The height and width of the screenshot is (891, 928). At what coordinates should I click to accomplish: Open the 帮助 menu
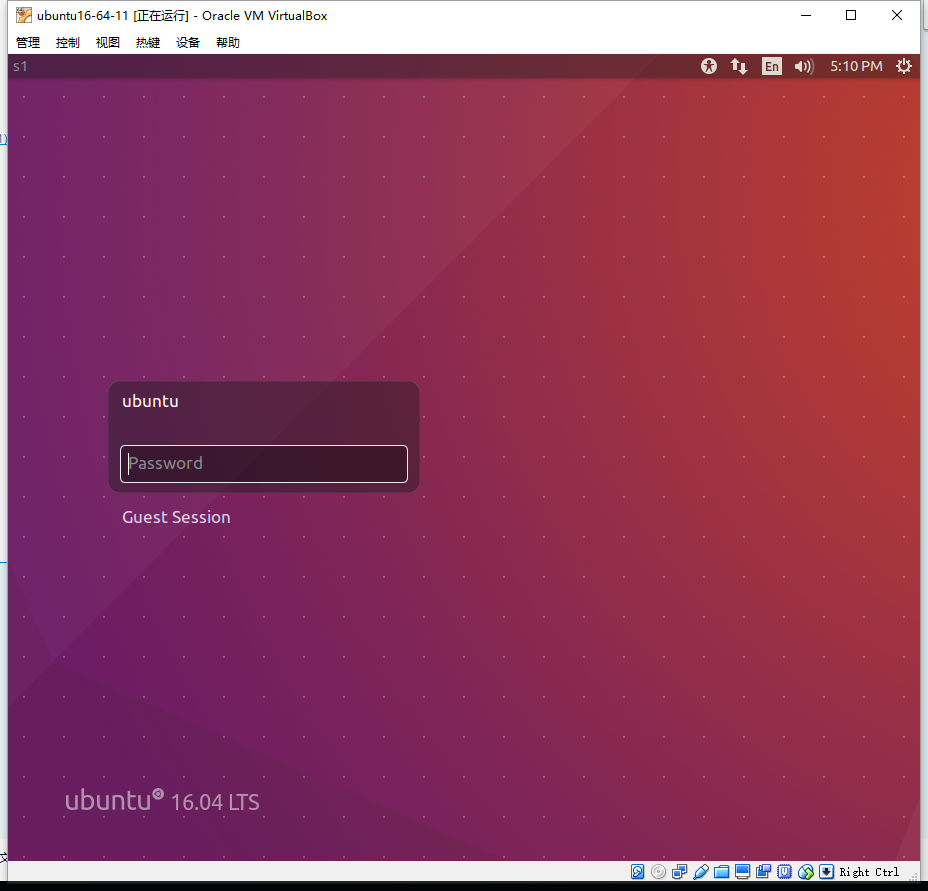coord(228,43)
